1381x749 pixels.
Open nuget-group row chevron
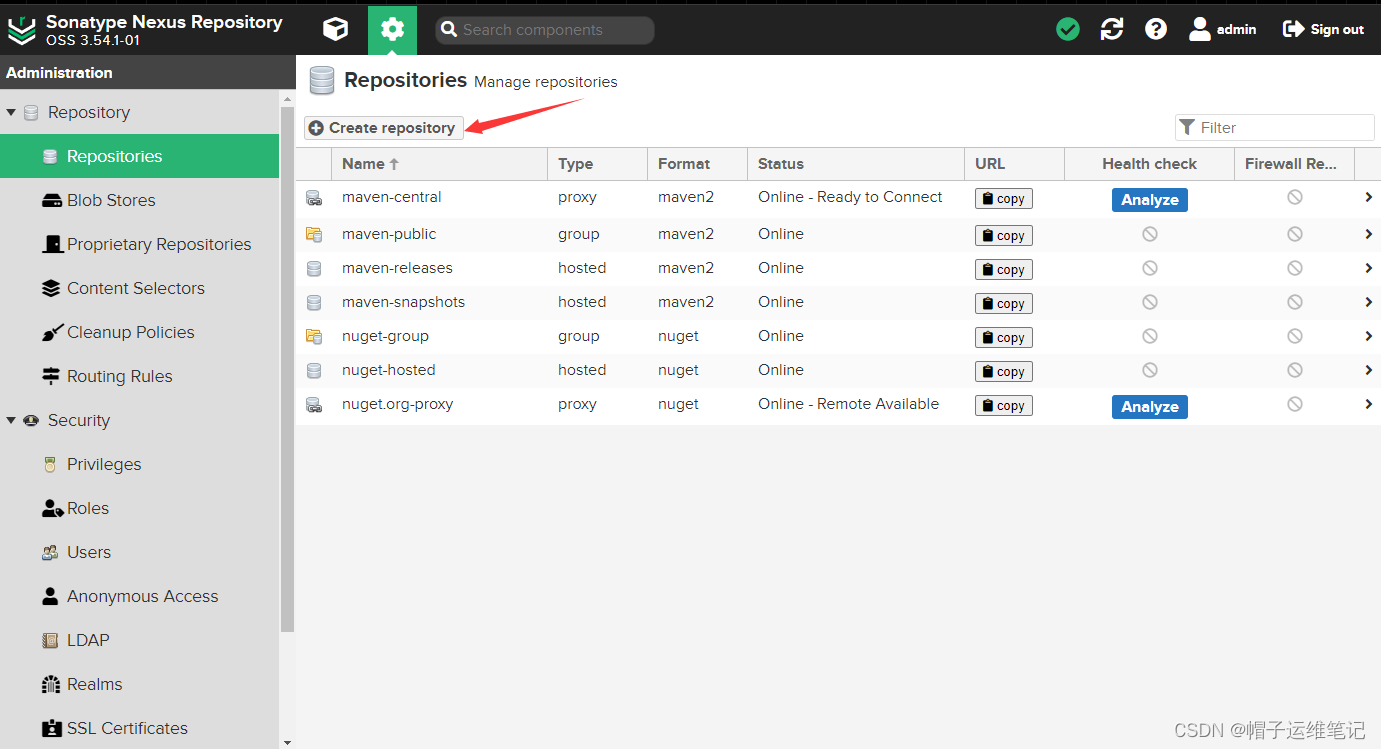tap(1368, 336)
